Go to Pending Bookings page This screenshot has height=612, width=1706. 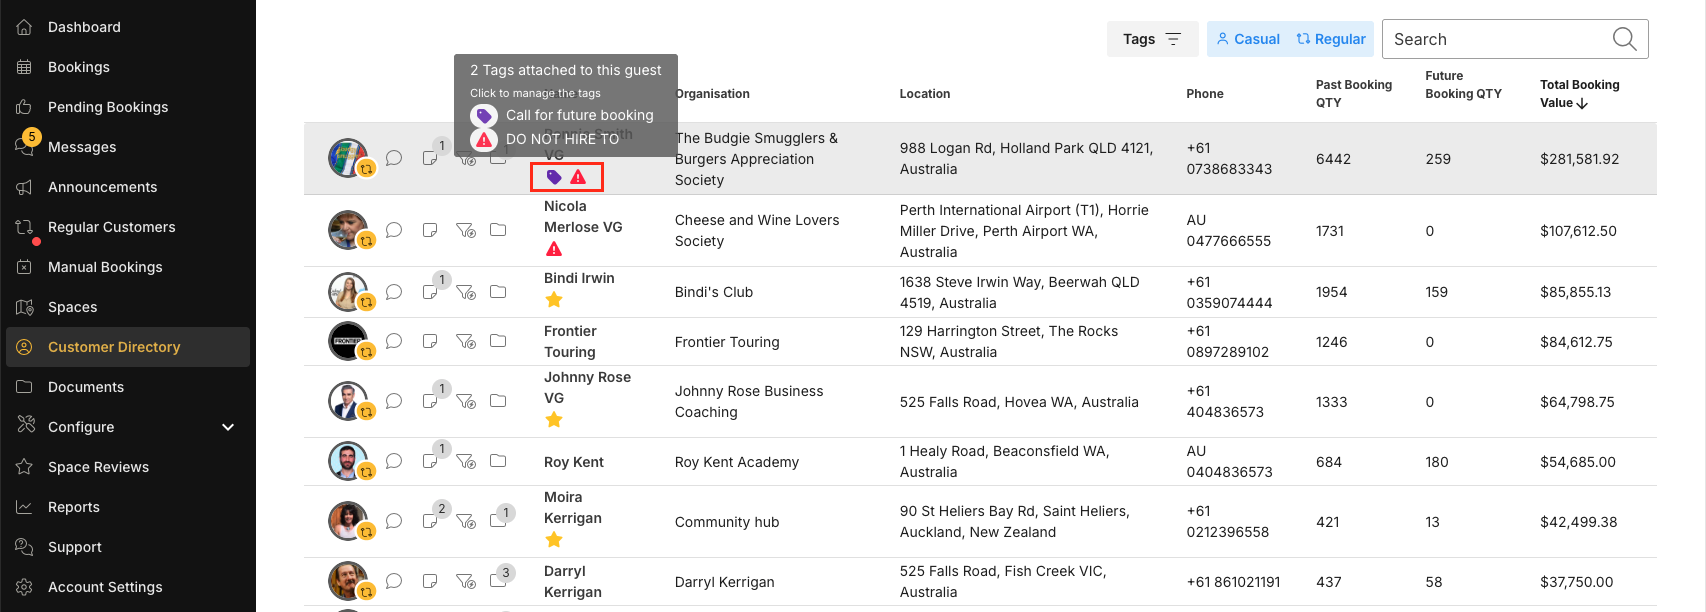(x=108, y=107)
